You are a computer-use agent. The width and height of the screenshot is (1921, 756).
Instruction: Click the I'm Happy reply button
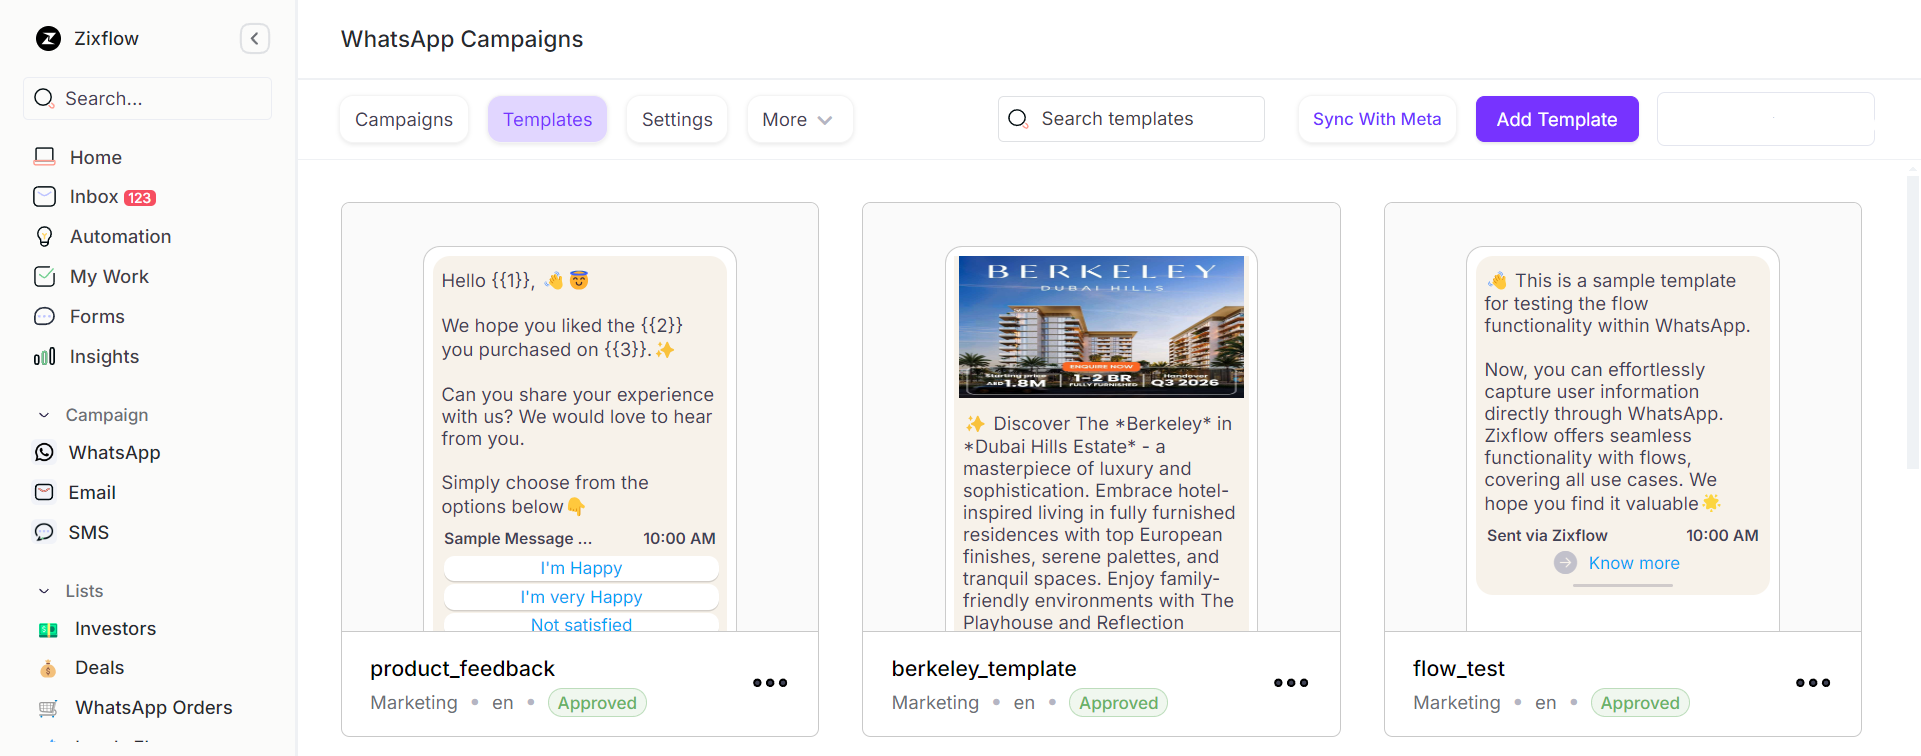[581, 568]
